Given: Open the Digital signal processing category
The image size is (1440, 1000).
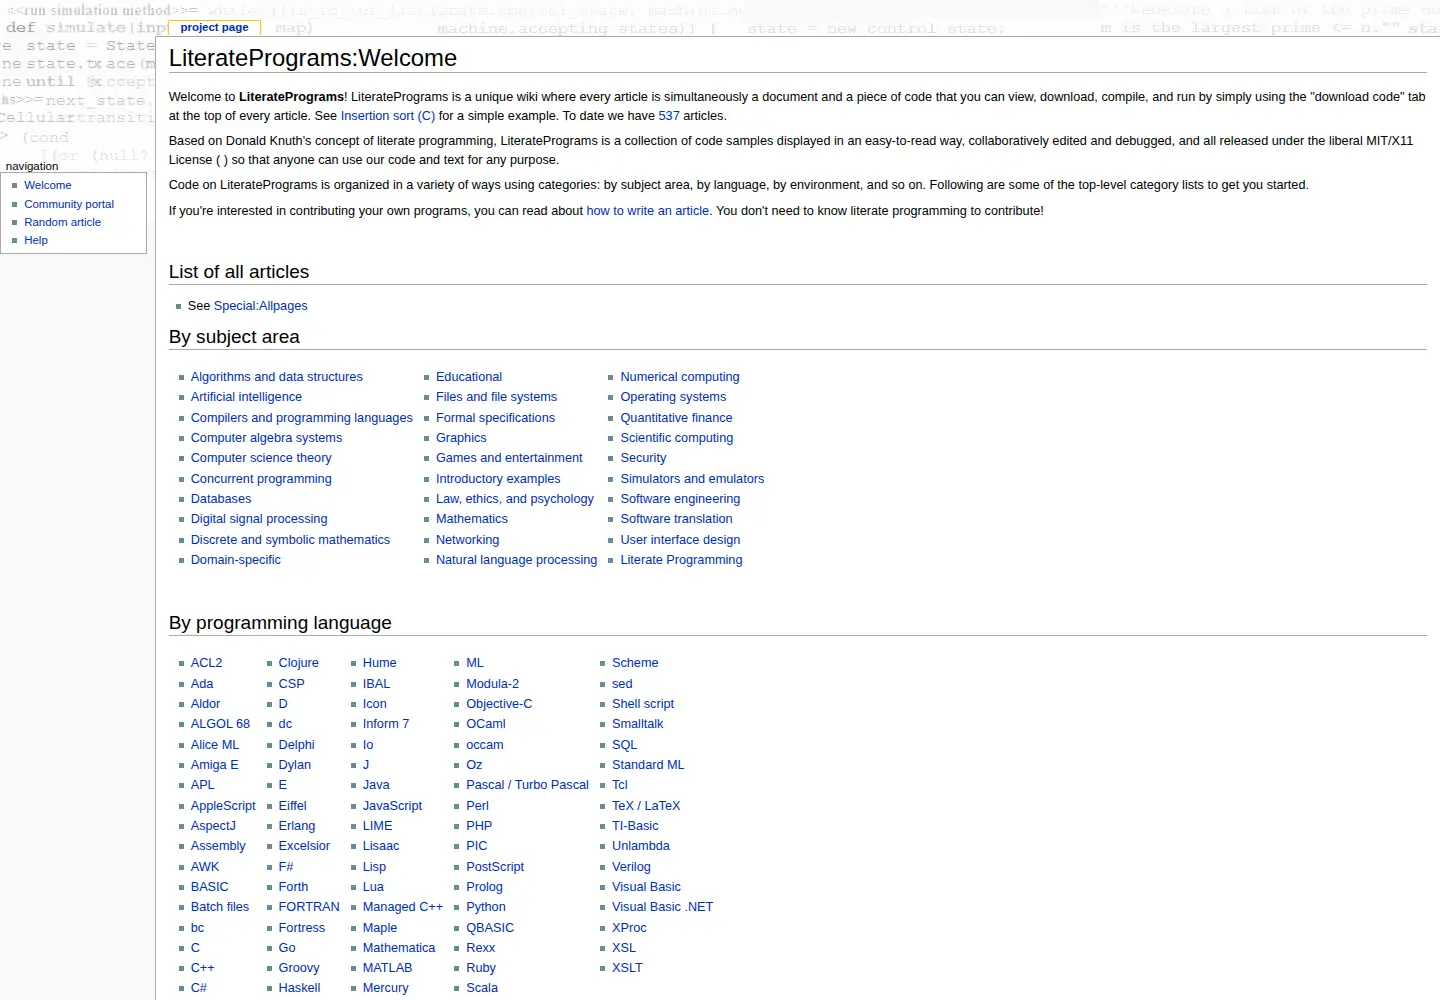Looking at the screenshot, I should pyautogui.click(x=259, y=519).
